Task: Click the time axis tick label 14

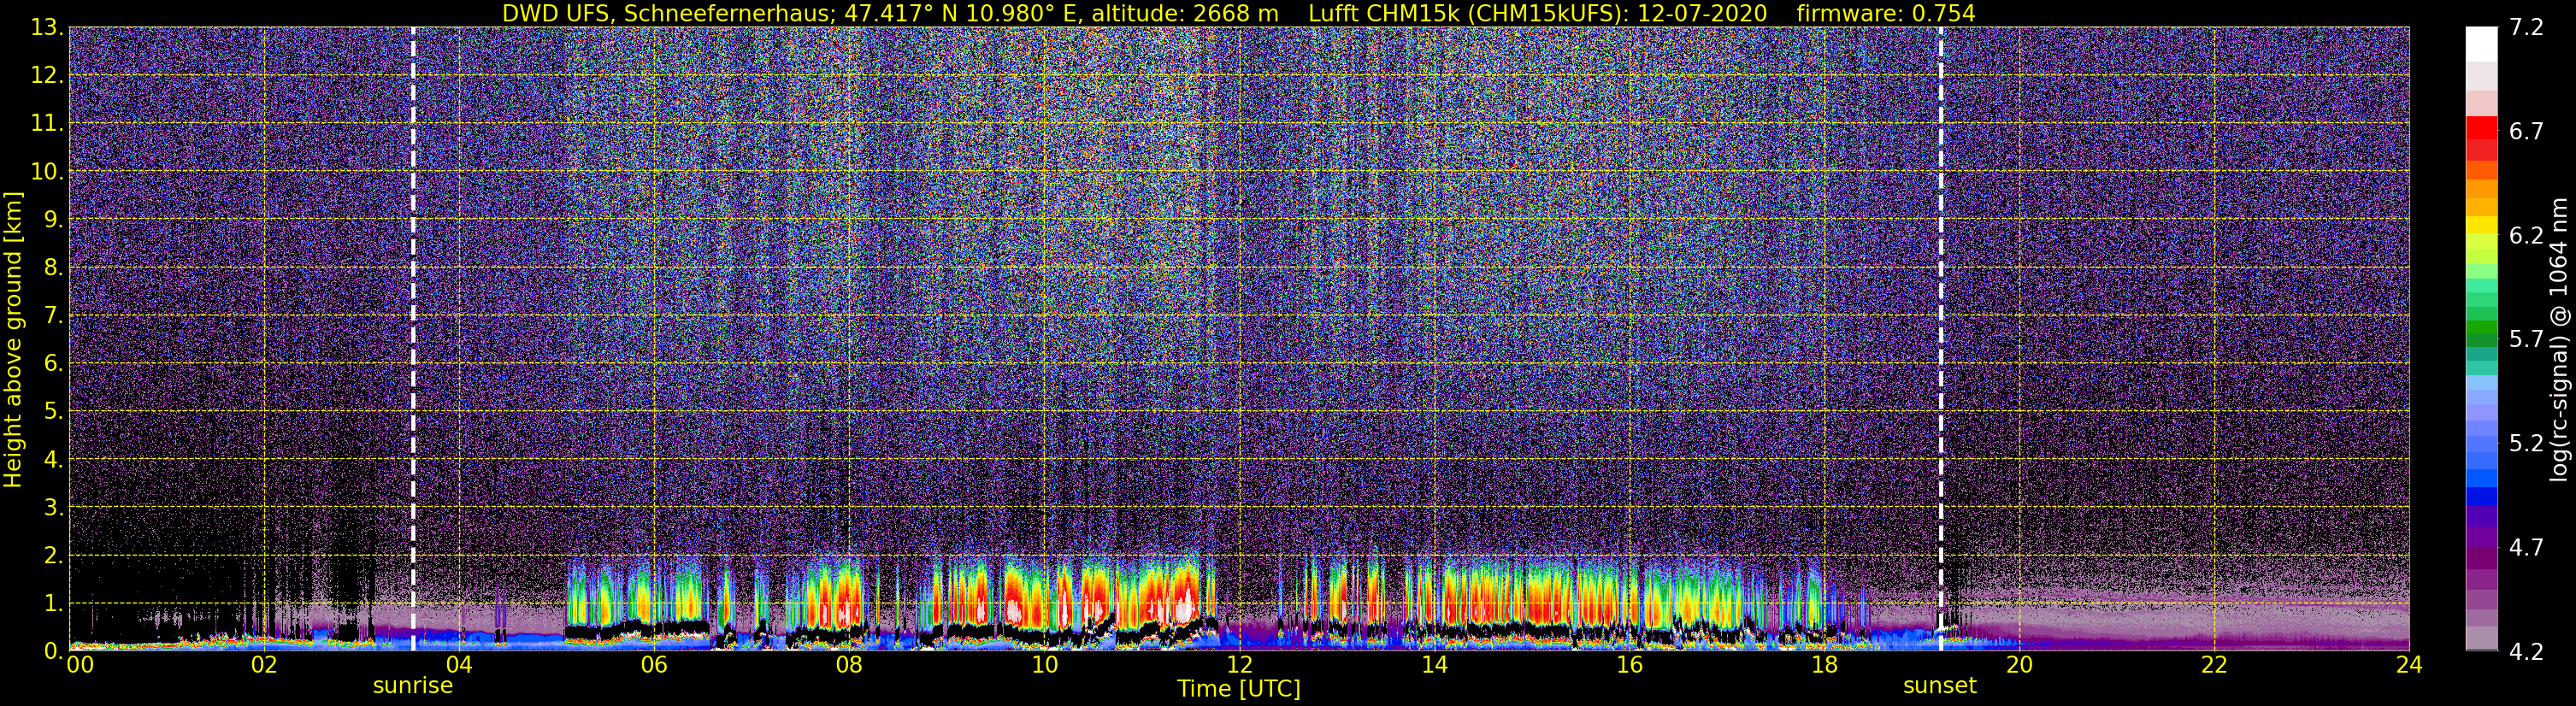Action: click(x=1434, y=665)
